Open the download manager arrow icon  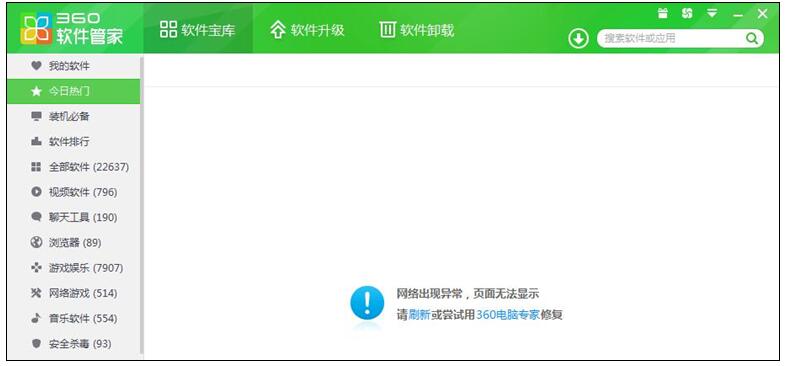[578, 39]
